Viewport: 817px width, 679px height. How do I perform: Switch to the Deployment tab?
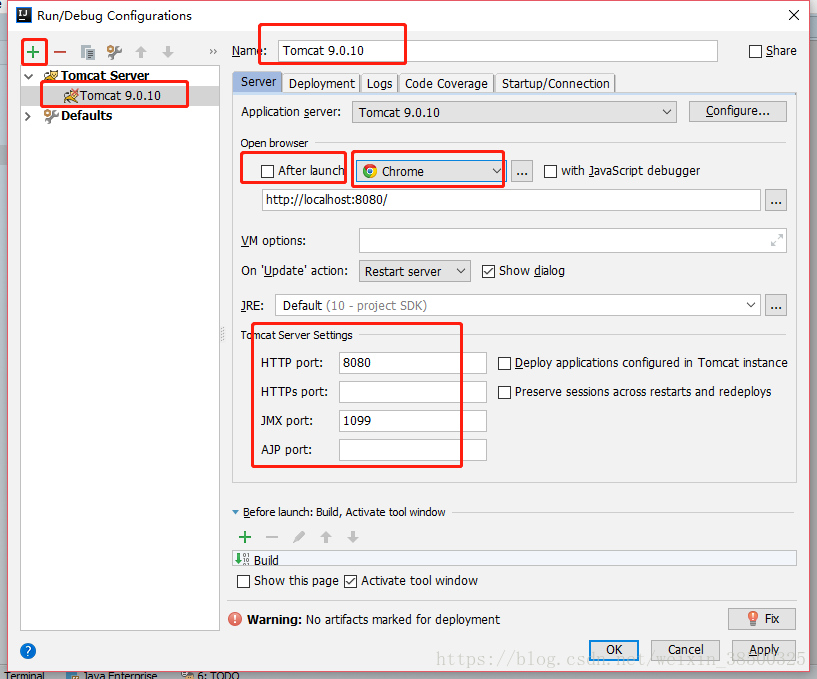click(321, 83)
